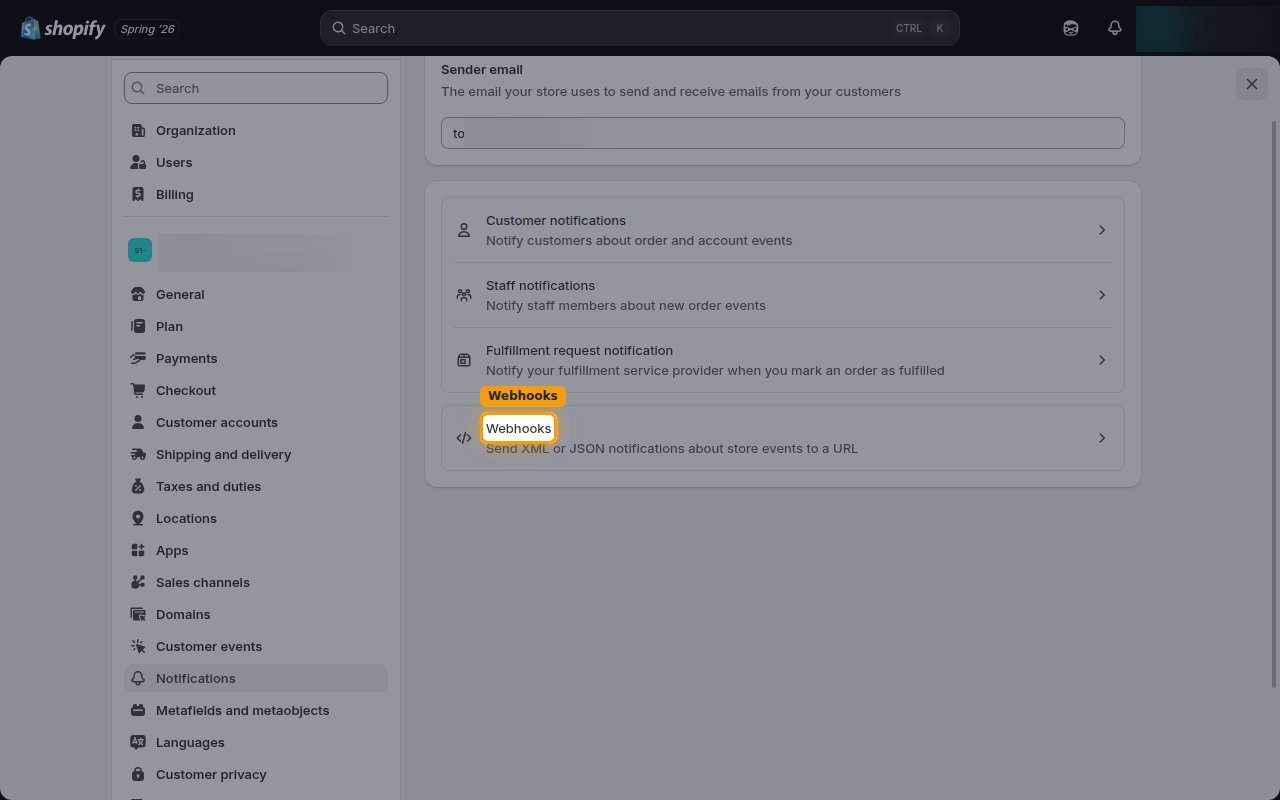
Task: Go to Organization settings
Action: coord(256,130)
